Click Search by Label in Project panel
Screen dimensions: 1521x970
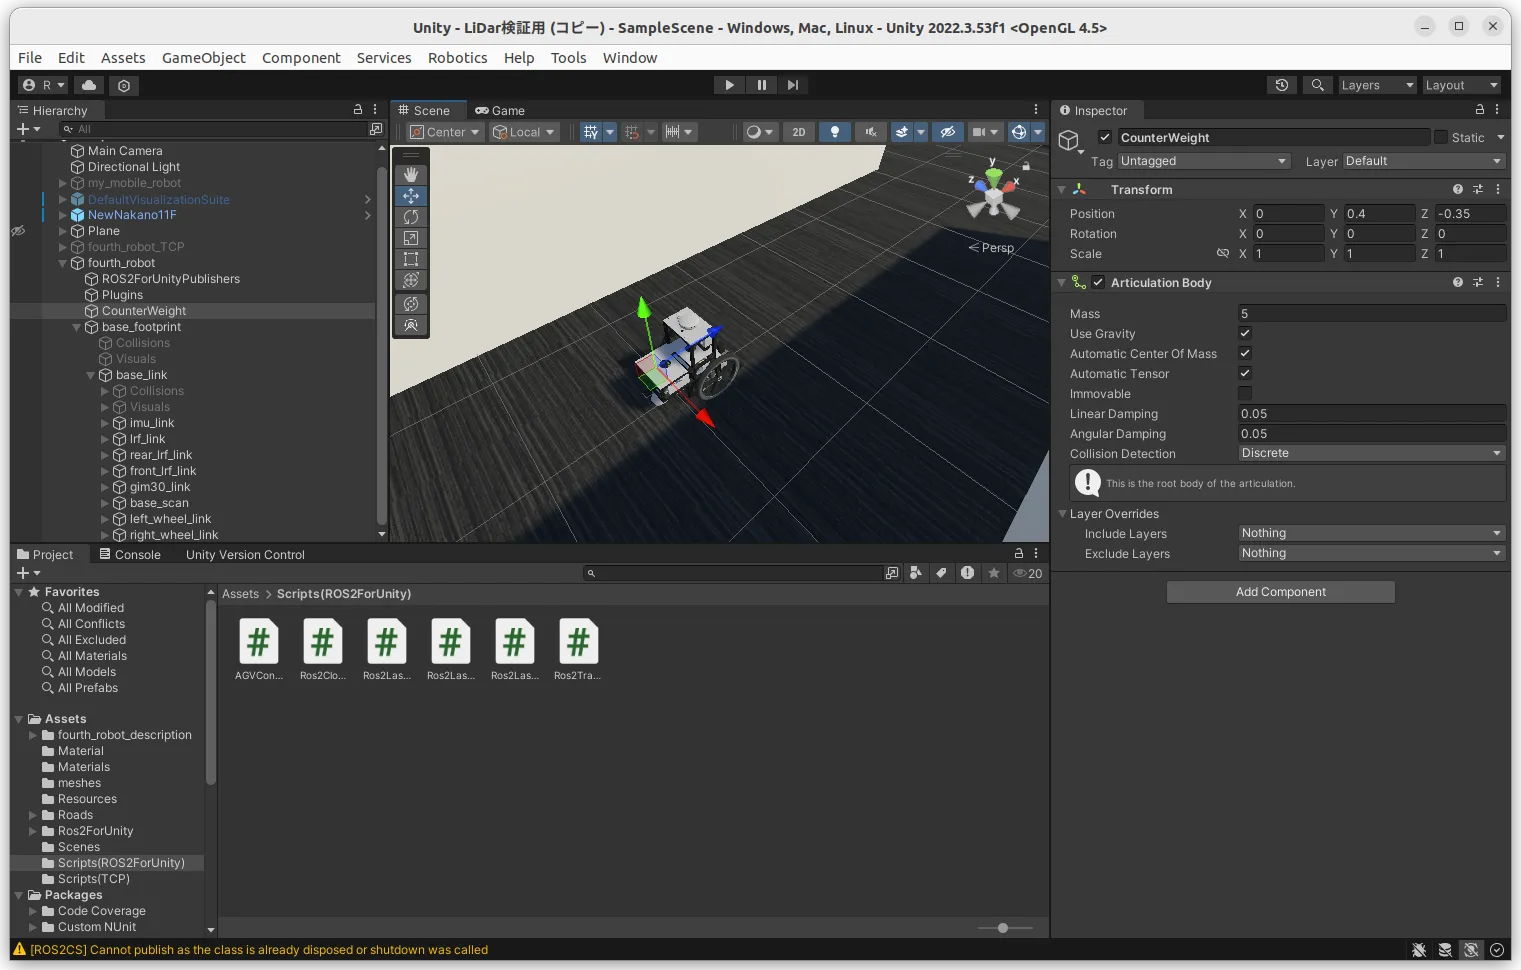[x=941, y=573]
